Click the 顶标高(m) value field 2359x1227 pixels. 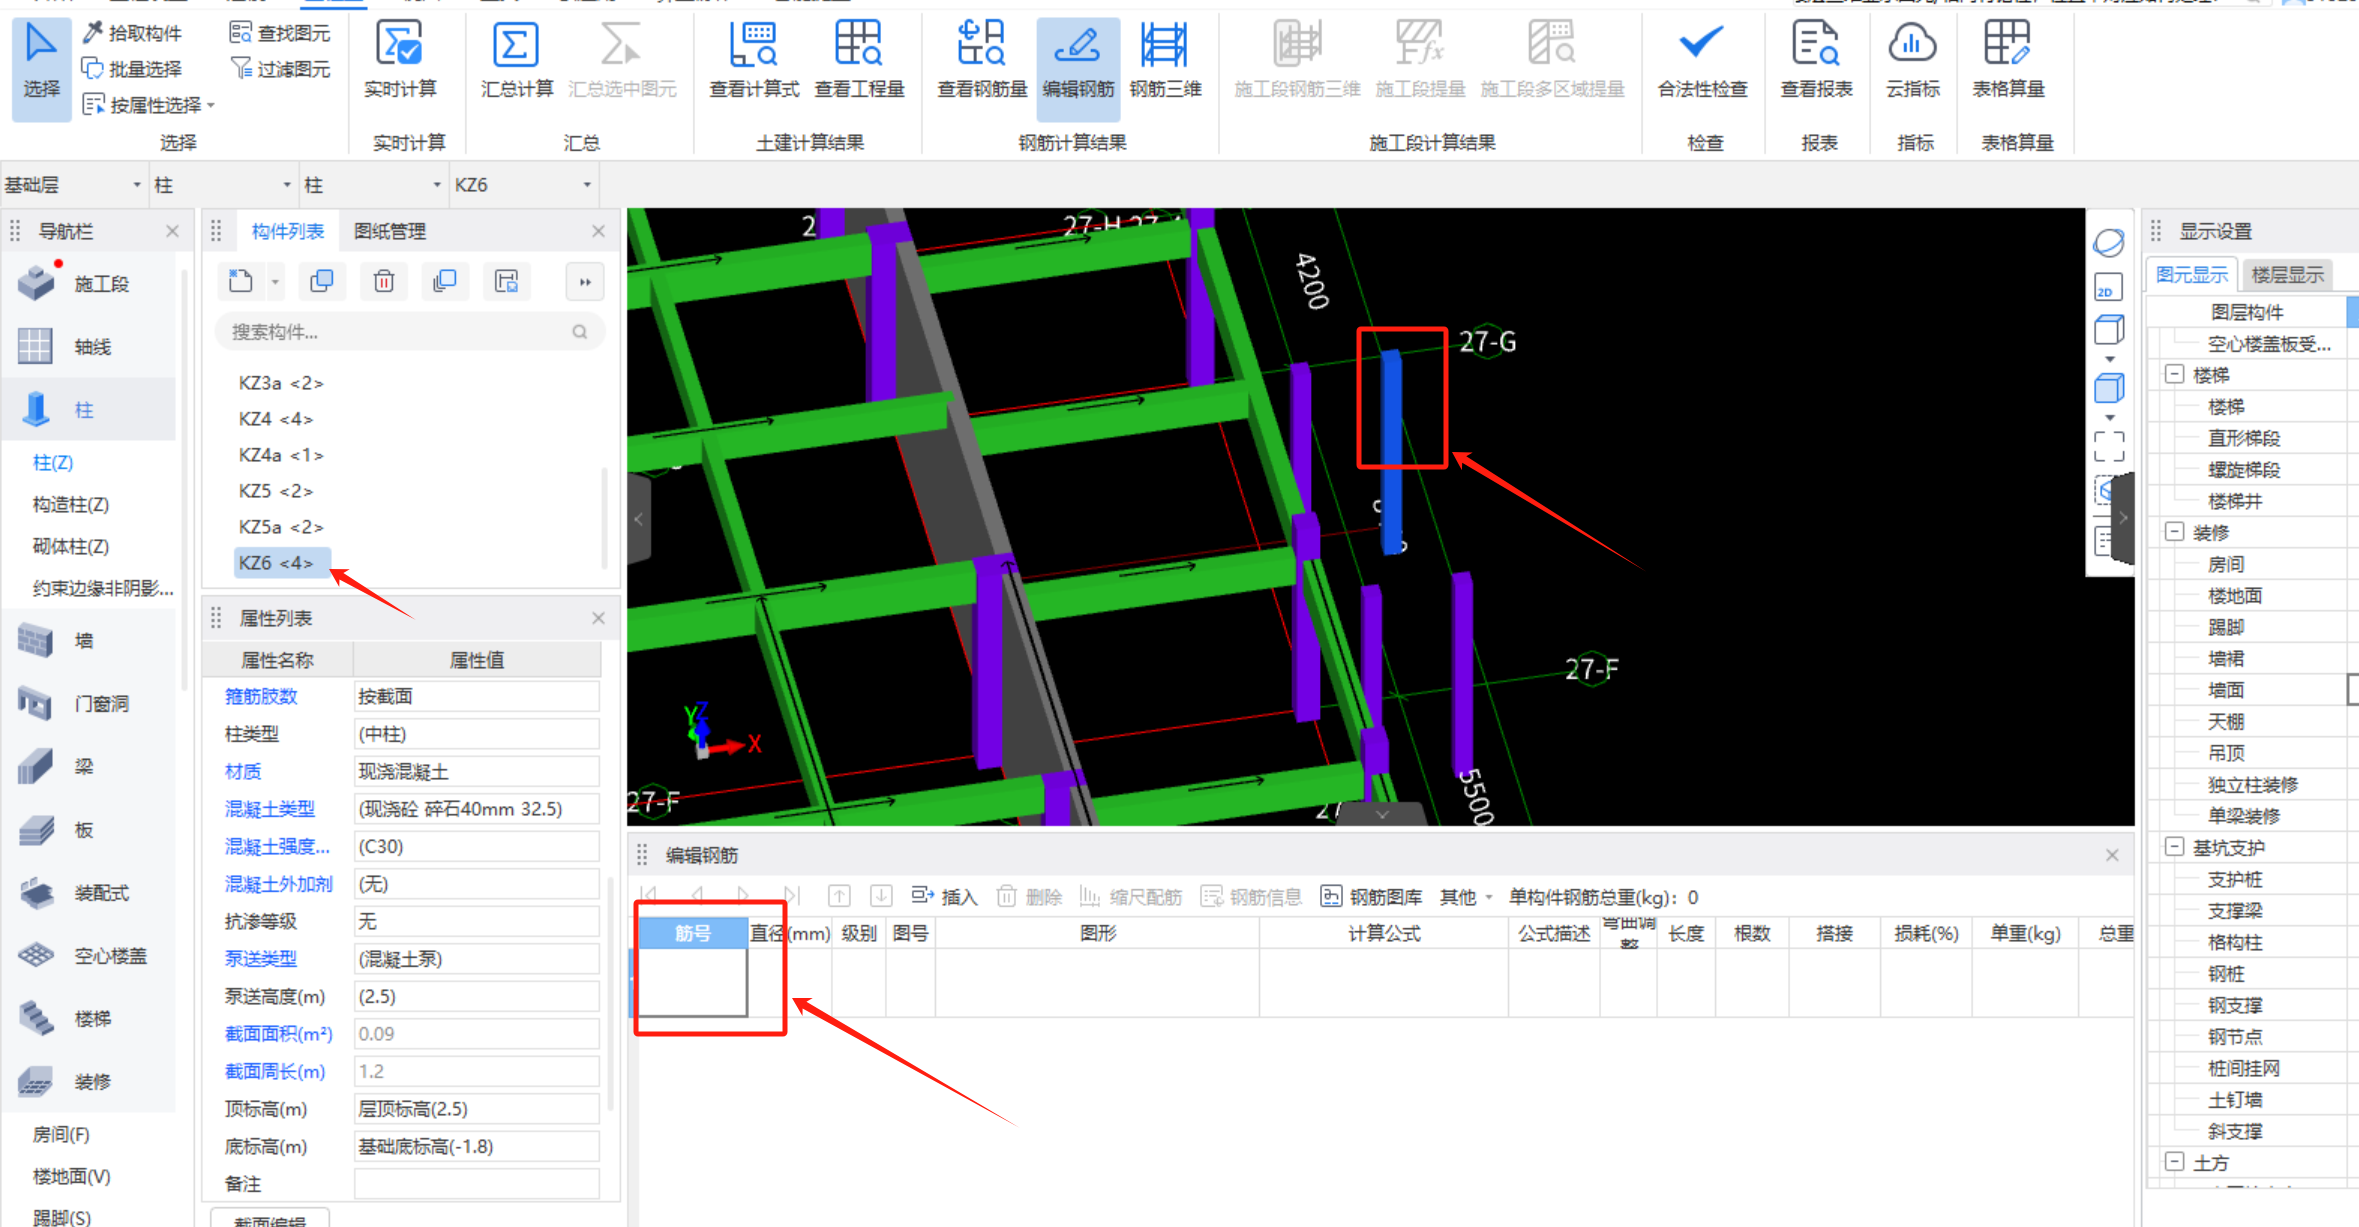pyautogui.click(x=476, y=1109)
